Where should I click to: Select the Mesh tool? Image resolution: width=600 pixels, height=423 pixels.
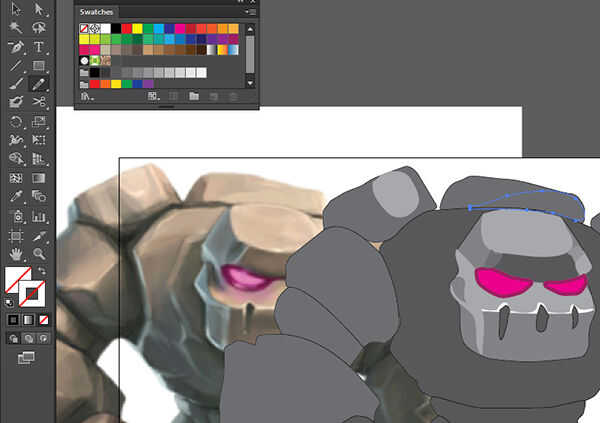point(16,178)
